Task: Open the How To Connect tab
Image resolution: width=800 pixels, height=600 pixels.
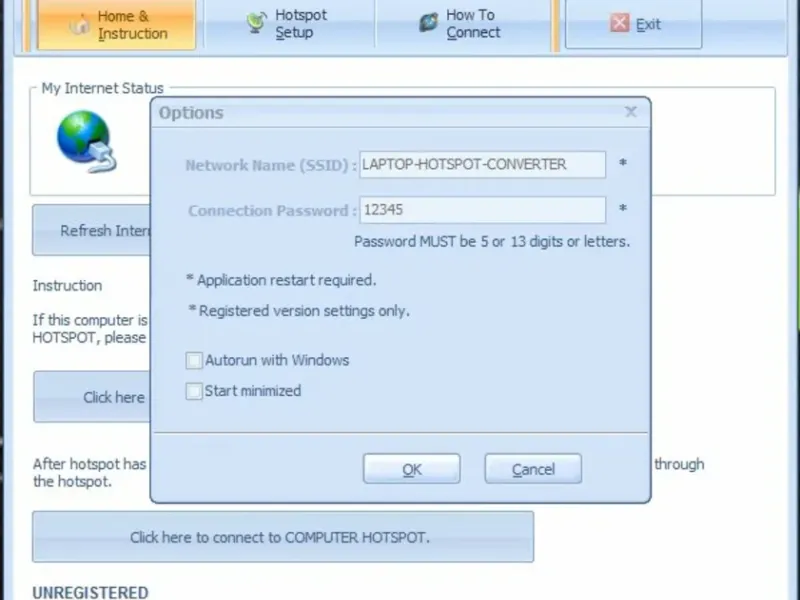Action: tap(462, 23)
